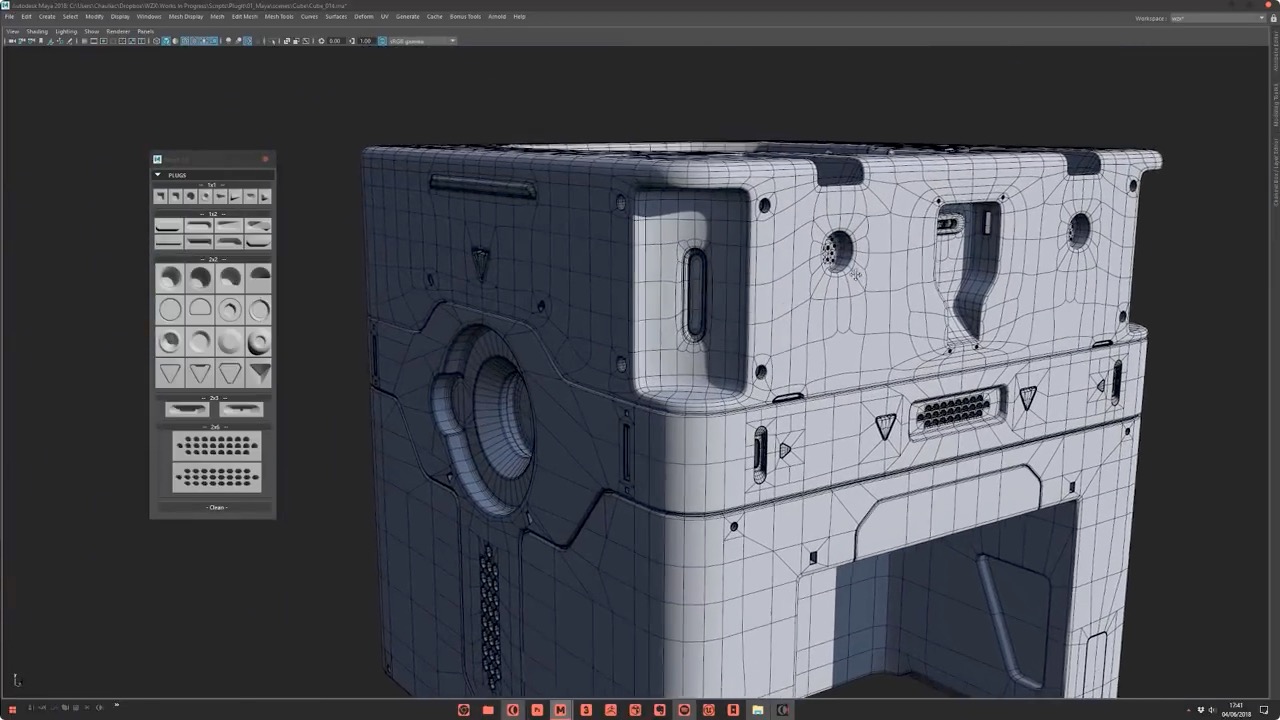Enable textured shading mode icon

click(185, 41)
